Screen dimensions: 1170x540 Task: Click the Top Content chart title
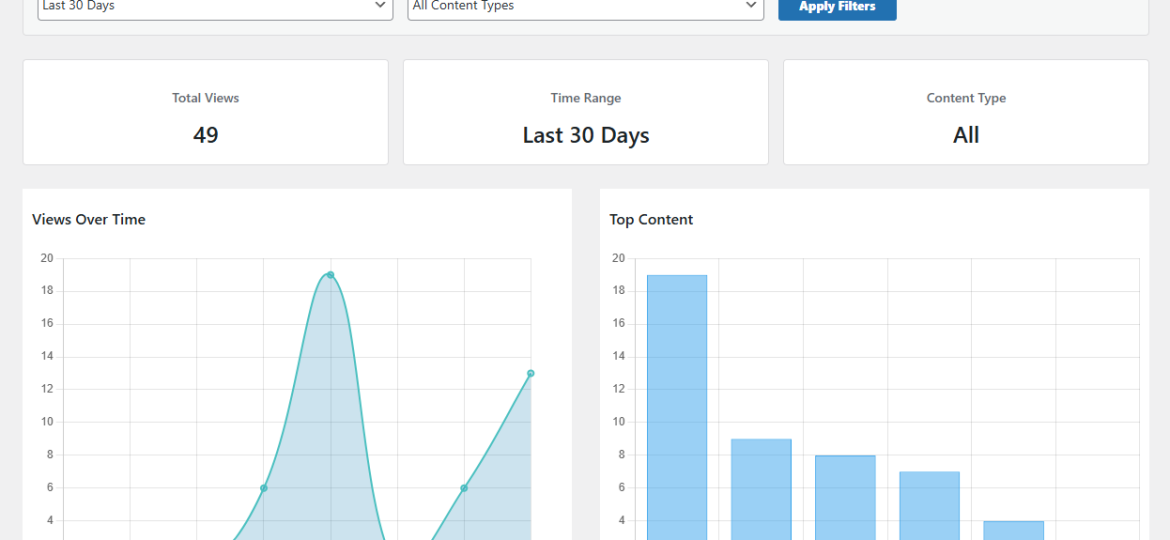[651, 219]
